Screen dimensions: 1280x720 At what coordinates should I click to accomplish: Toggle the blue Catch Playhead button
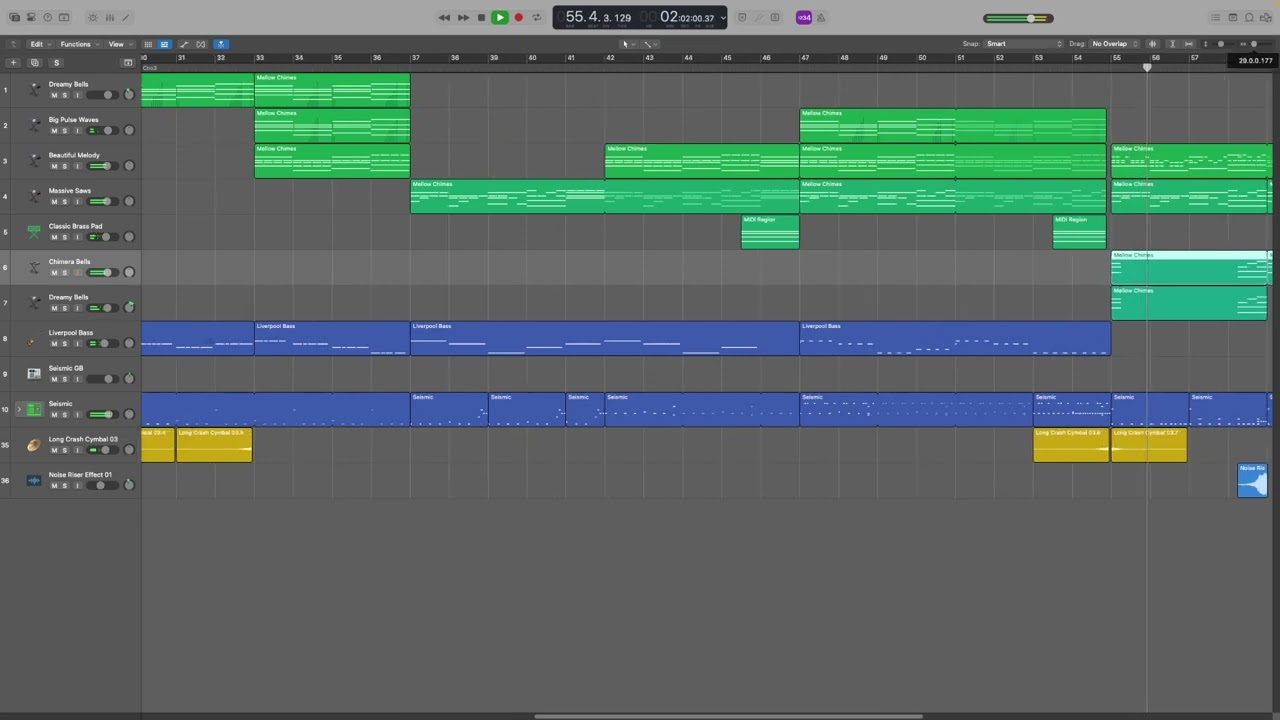click(x=221, y=44)
